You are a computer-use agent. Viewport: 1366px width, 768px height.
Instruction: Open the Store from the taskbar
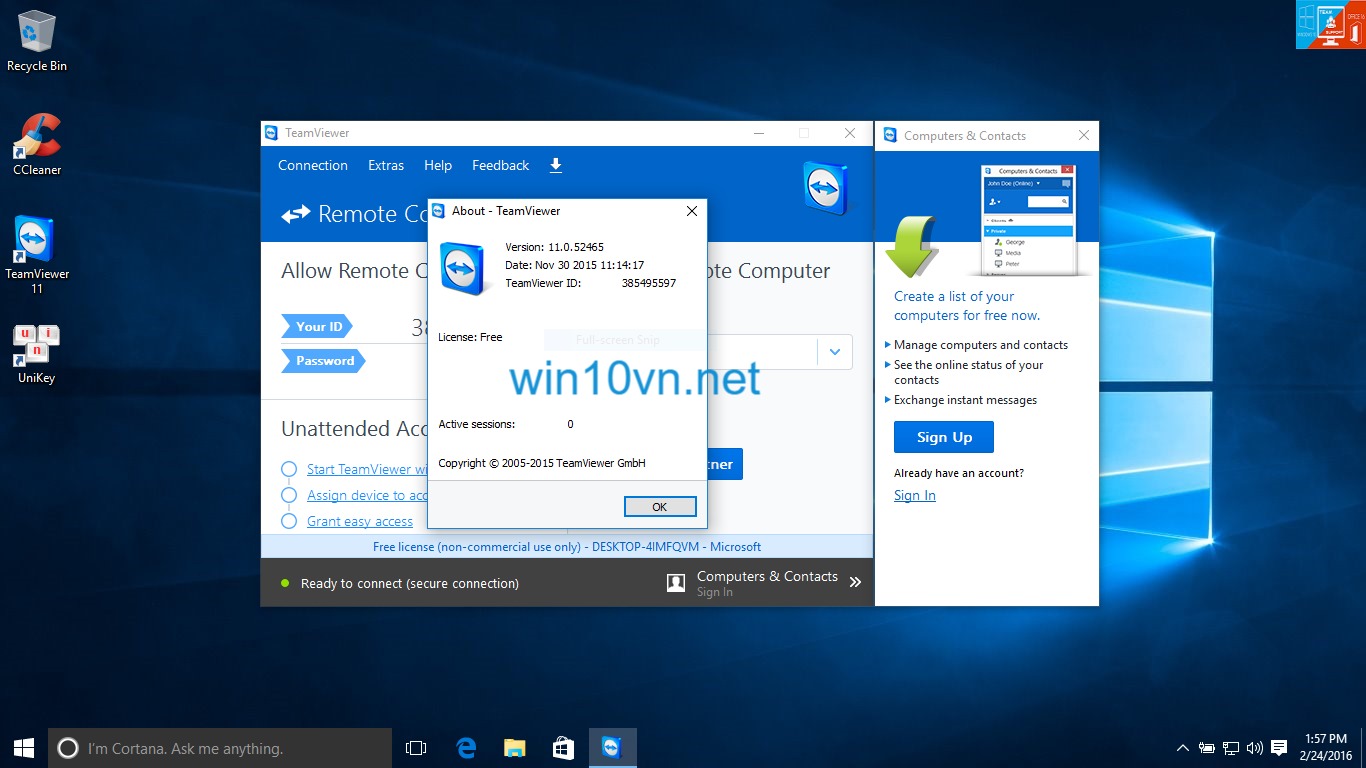click(563, 748)
